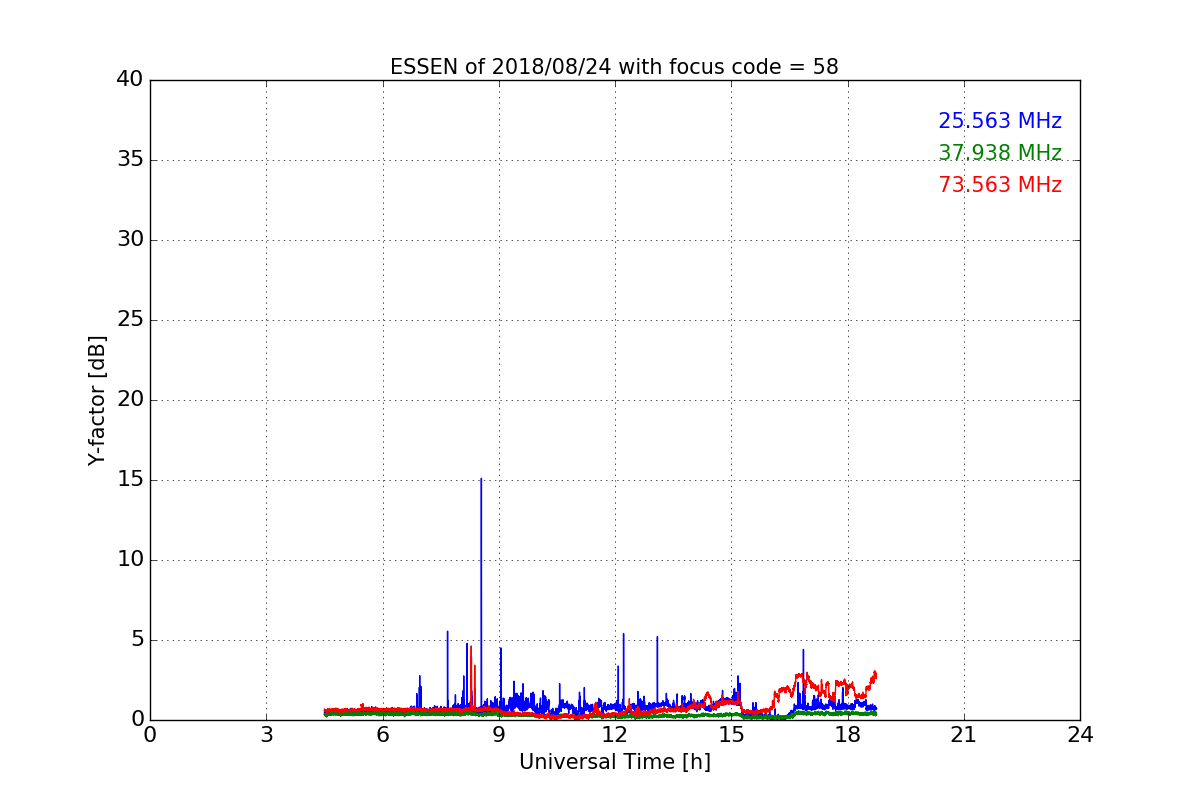Viewport: 1200px width, 800px height.
Task: Click x-axis tick label 24
Action: point(1080,735)
